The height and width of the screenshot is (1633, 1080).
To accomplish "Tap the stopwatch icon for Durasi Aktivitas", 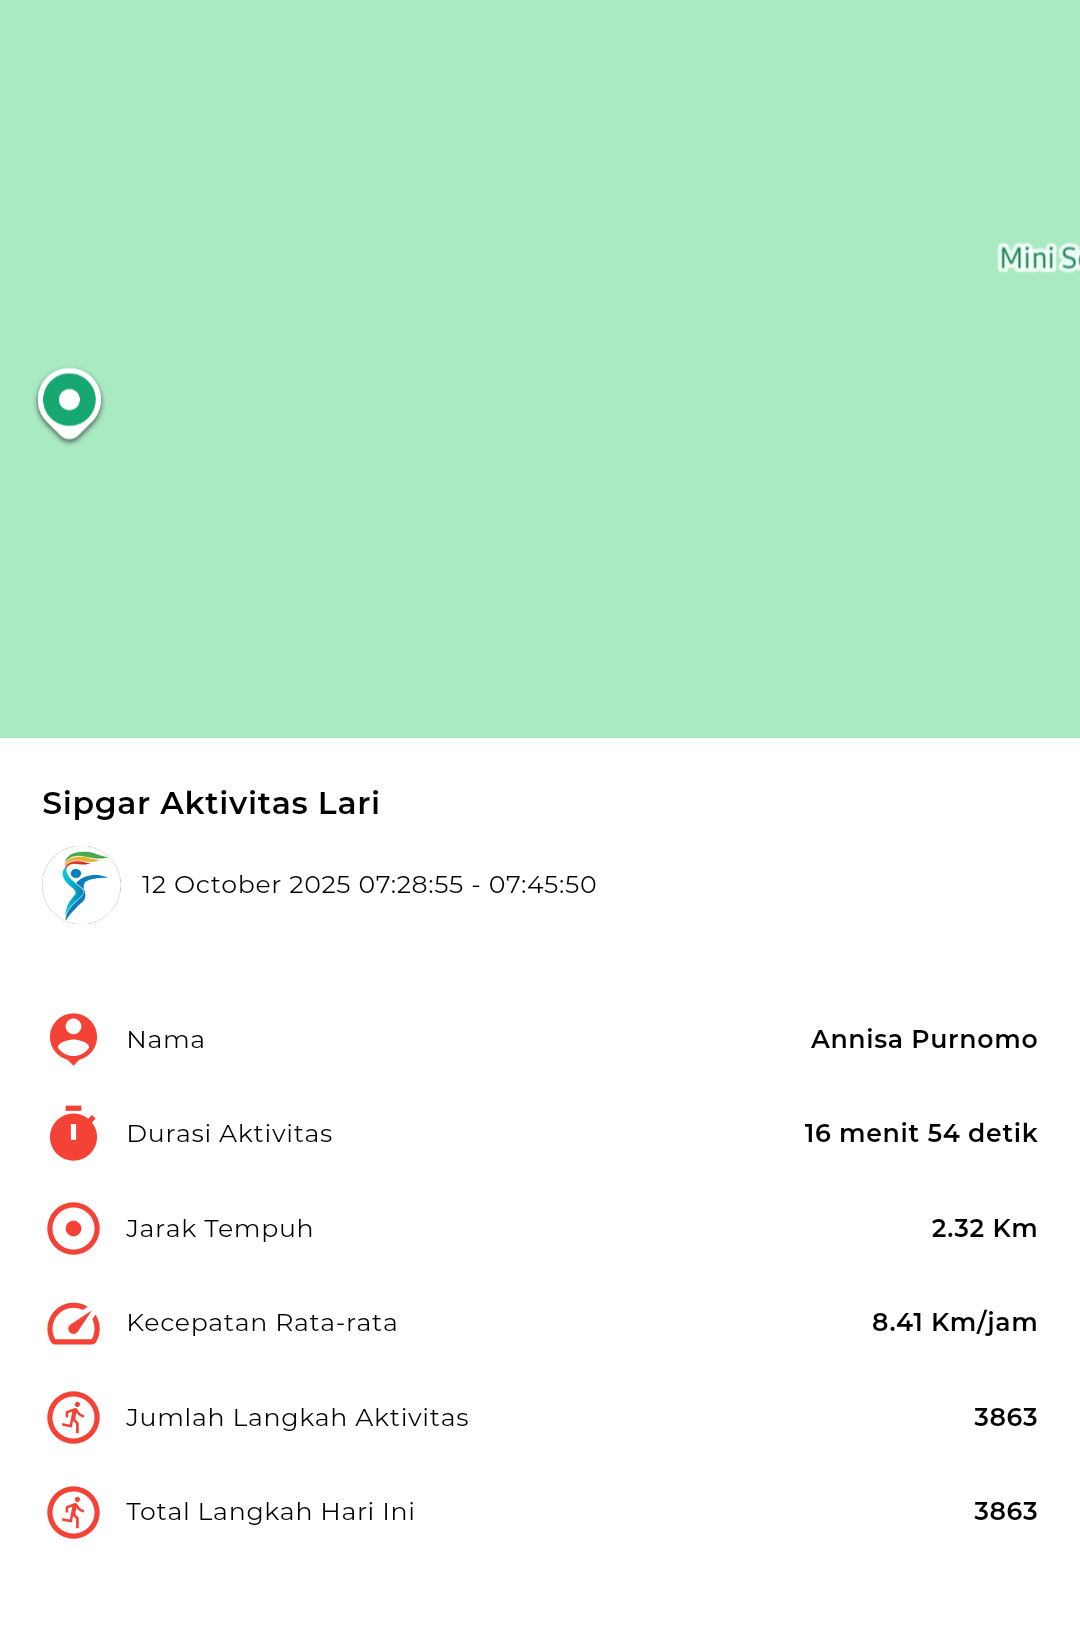I will [x=73, y=1134].
